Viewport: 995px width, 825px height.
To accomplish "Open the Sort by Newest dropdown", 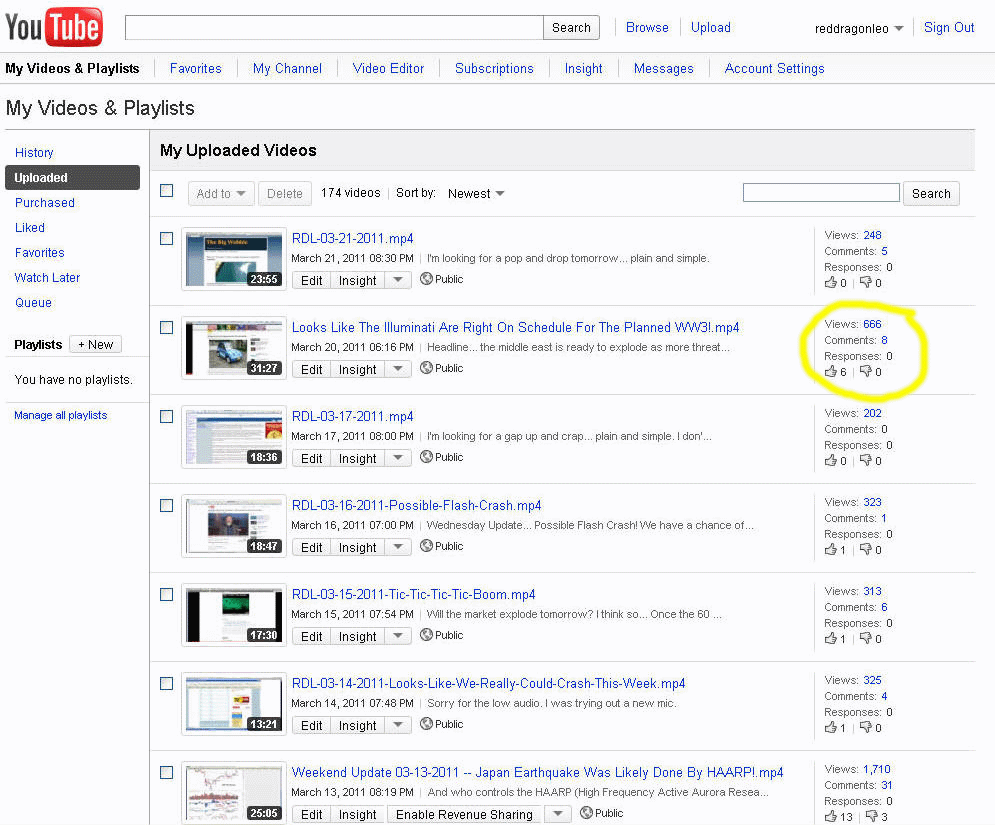I will pos(476,194).
